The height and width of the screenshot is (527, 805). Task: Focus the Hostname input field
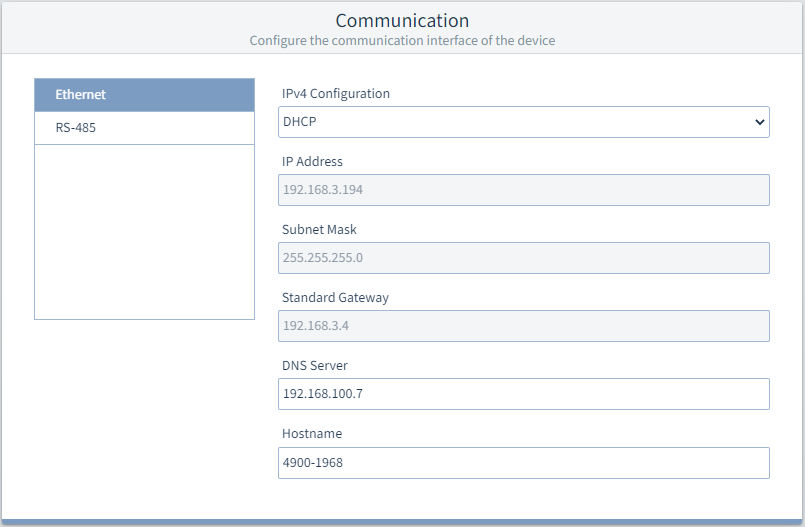point(523,462)
